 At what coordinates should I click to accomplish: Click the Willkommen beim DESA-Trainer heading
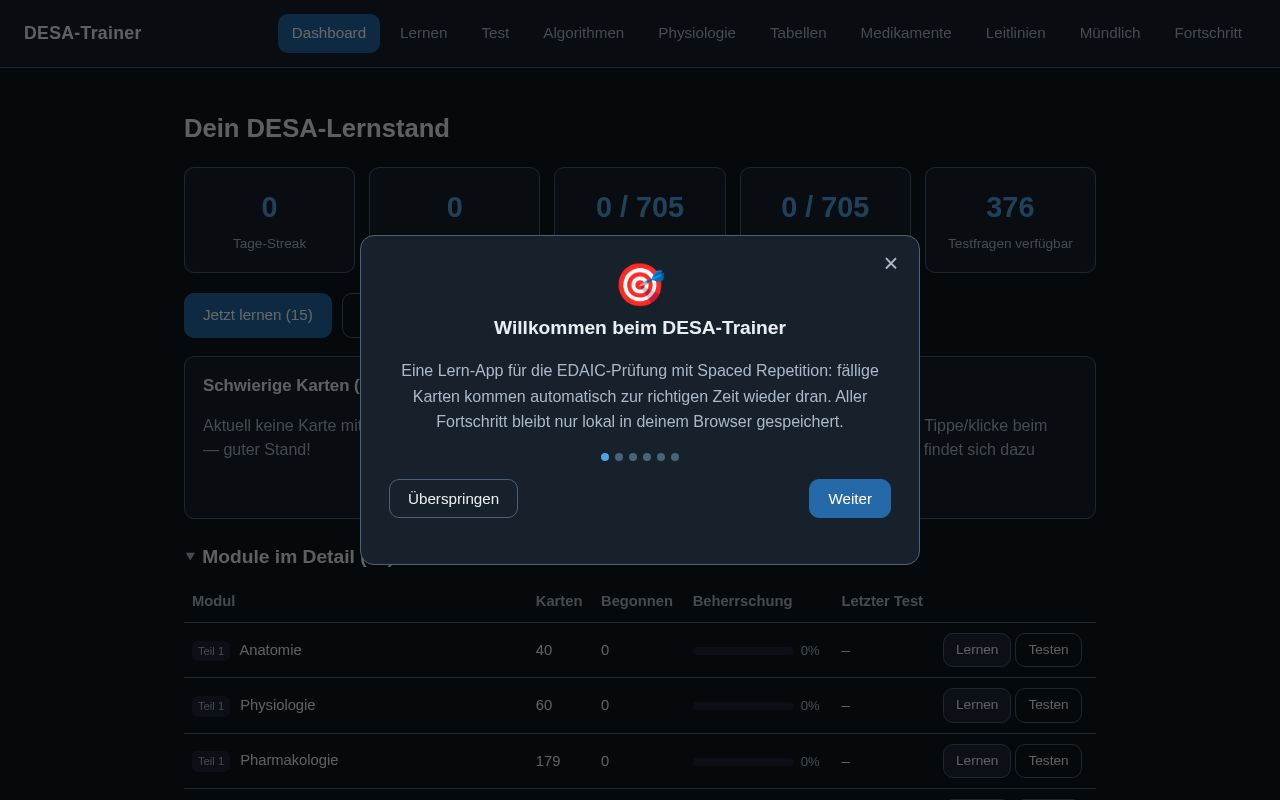pyautogui.click(x=640, y=328)
